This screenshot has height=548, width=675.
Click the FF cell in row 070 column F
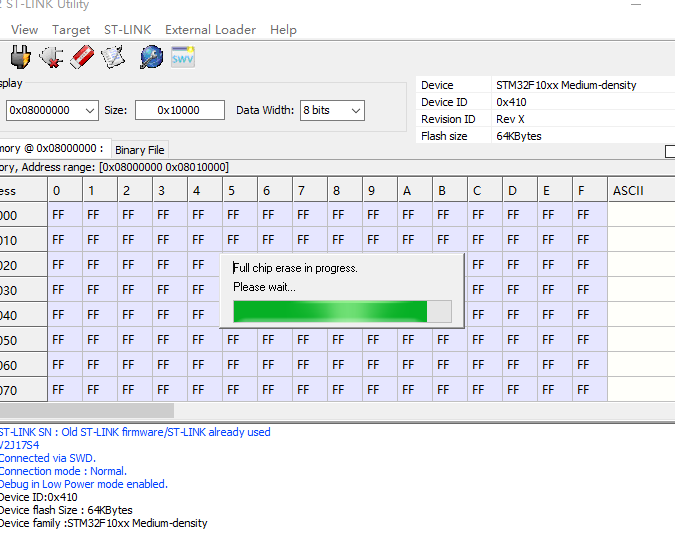point(590,390)
